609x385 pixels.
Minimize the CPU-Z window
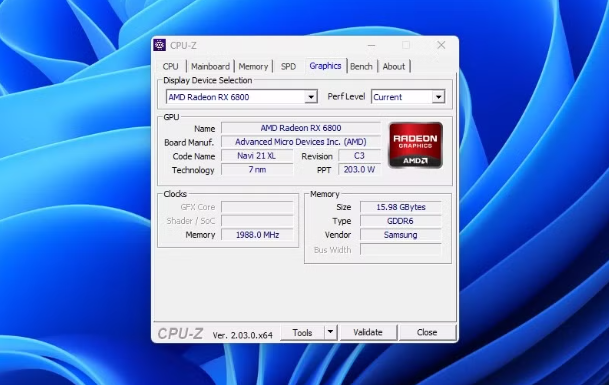click(371, 45)
